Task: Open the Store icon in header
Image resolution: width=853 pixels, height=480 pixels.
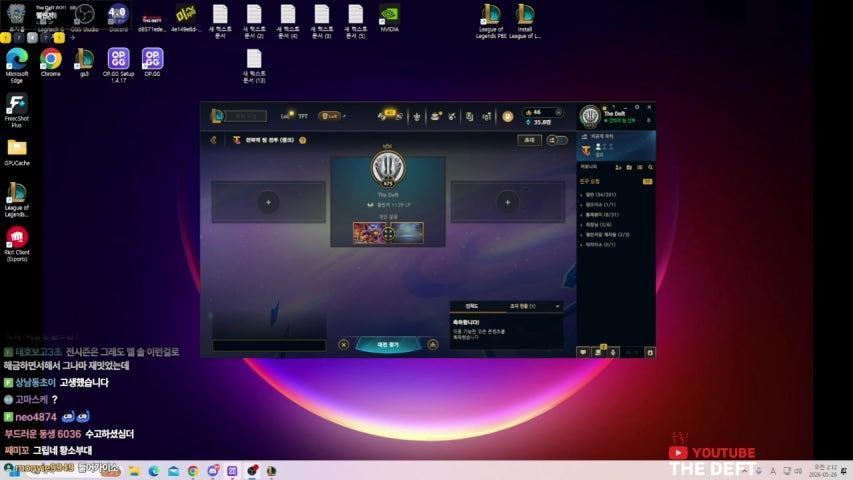Action: (x=487, y=116)
